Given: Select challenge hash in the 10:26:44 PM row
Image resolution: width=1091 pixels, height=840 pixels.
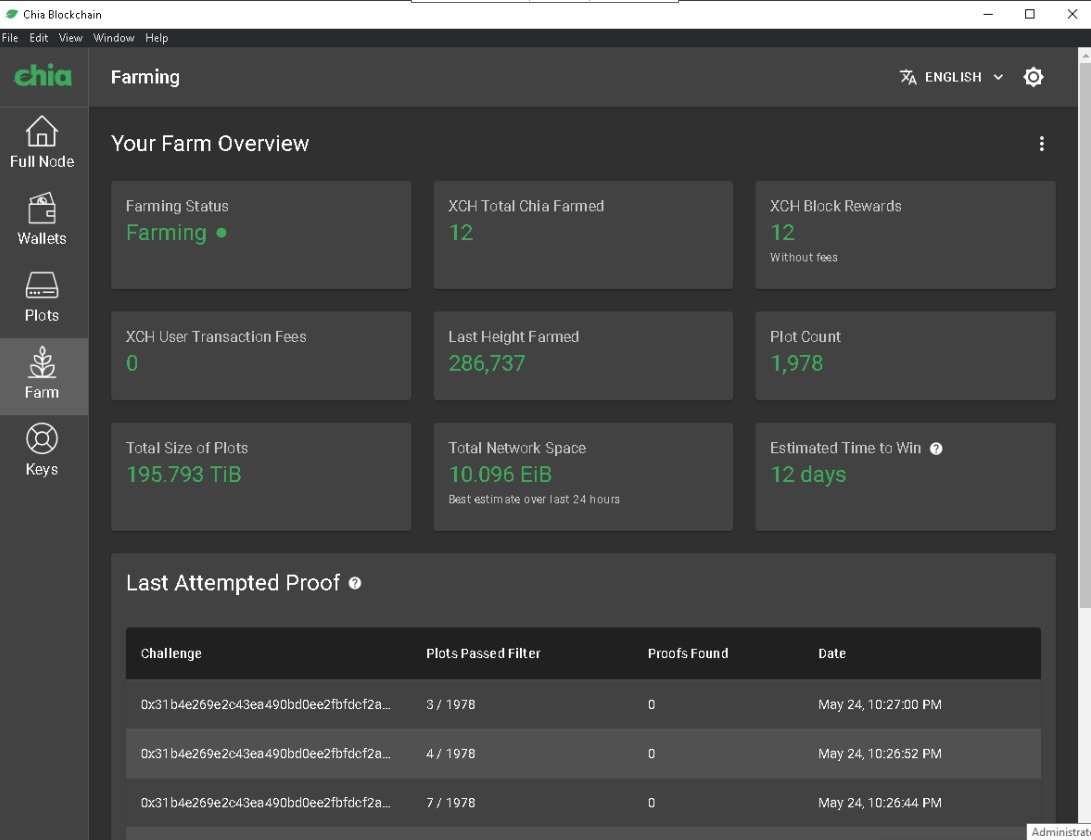Looking at the screenshot, I should pos(266,802).
